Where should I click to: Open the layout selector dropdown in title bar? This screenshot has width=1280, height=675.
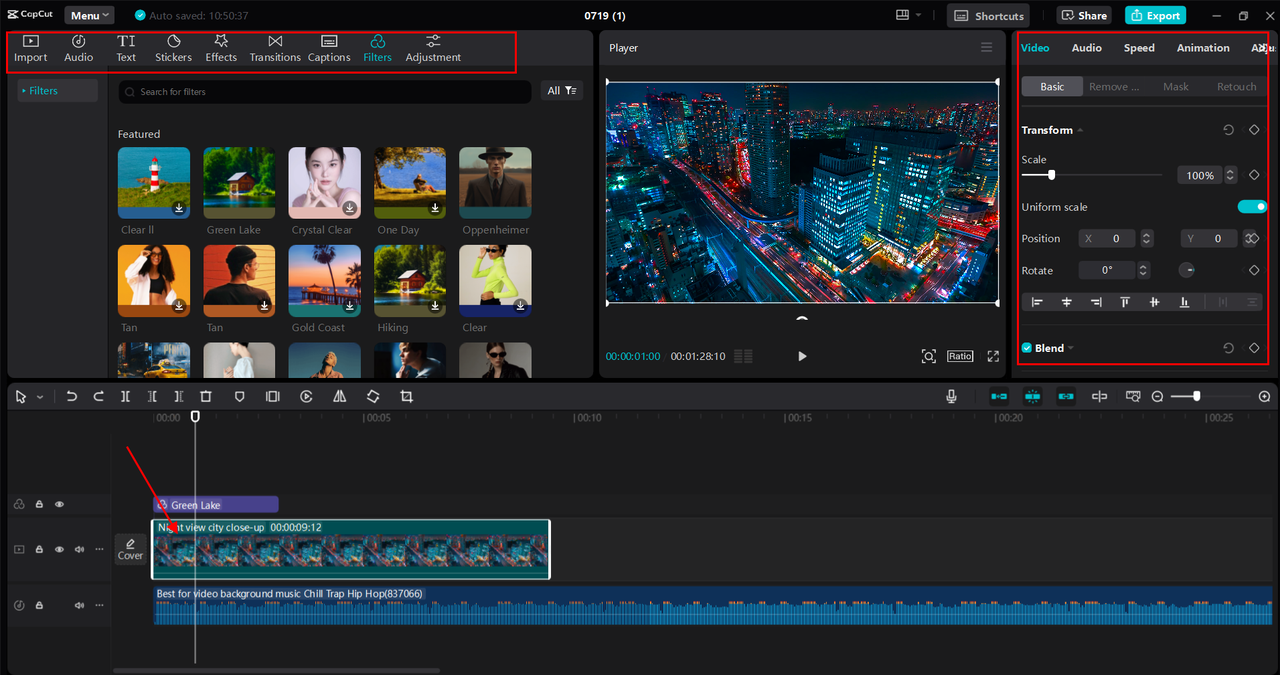(909, 15)
